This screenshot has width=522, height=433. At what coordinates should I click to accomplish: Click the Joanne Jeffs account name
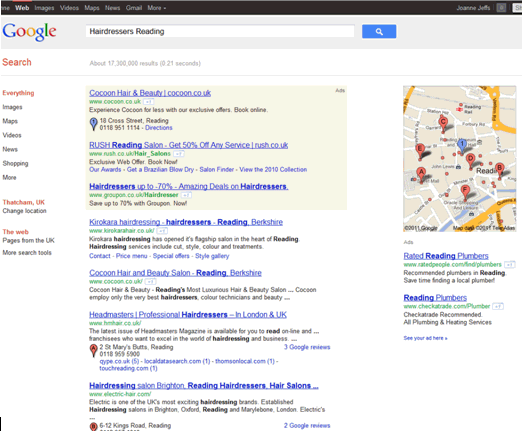[x=473, y=8]
